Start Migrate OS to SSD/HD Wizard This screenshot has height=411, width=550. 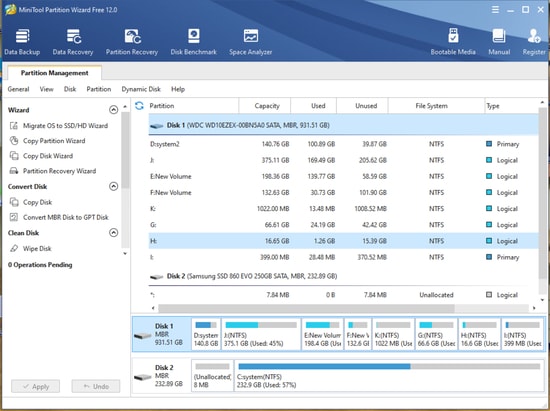tap(59, 126)
